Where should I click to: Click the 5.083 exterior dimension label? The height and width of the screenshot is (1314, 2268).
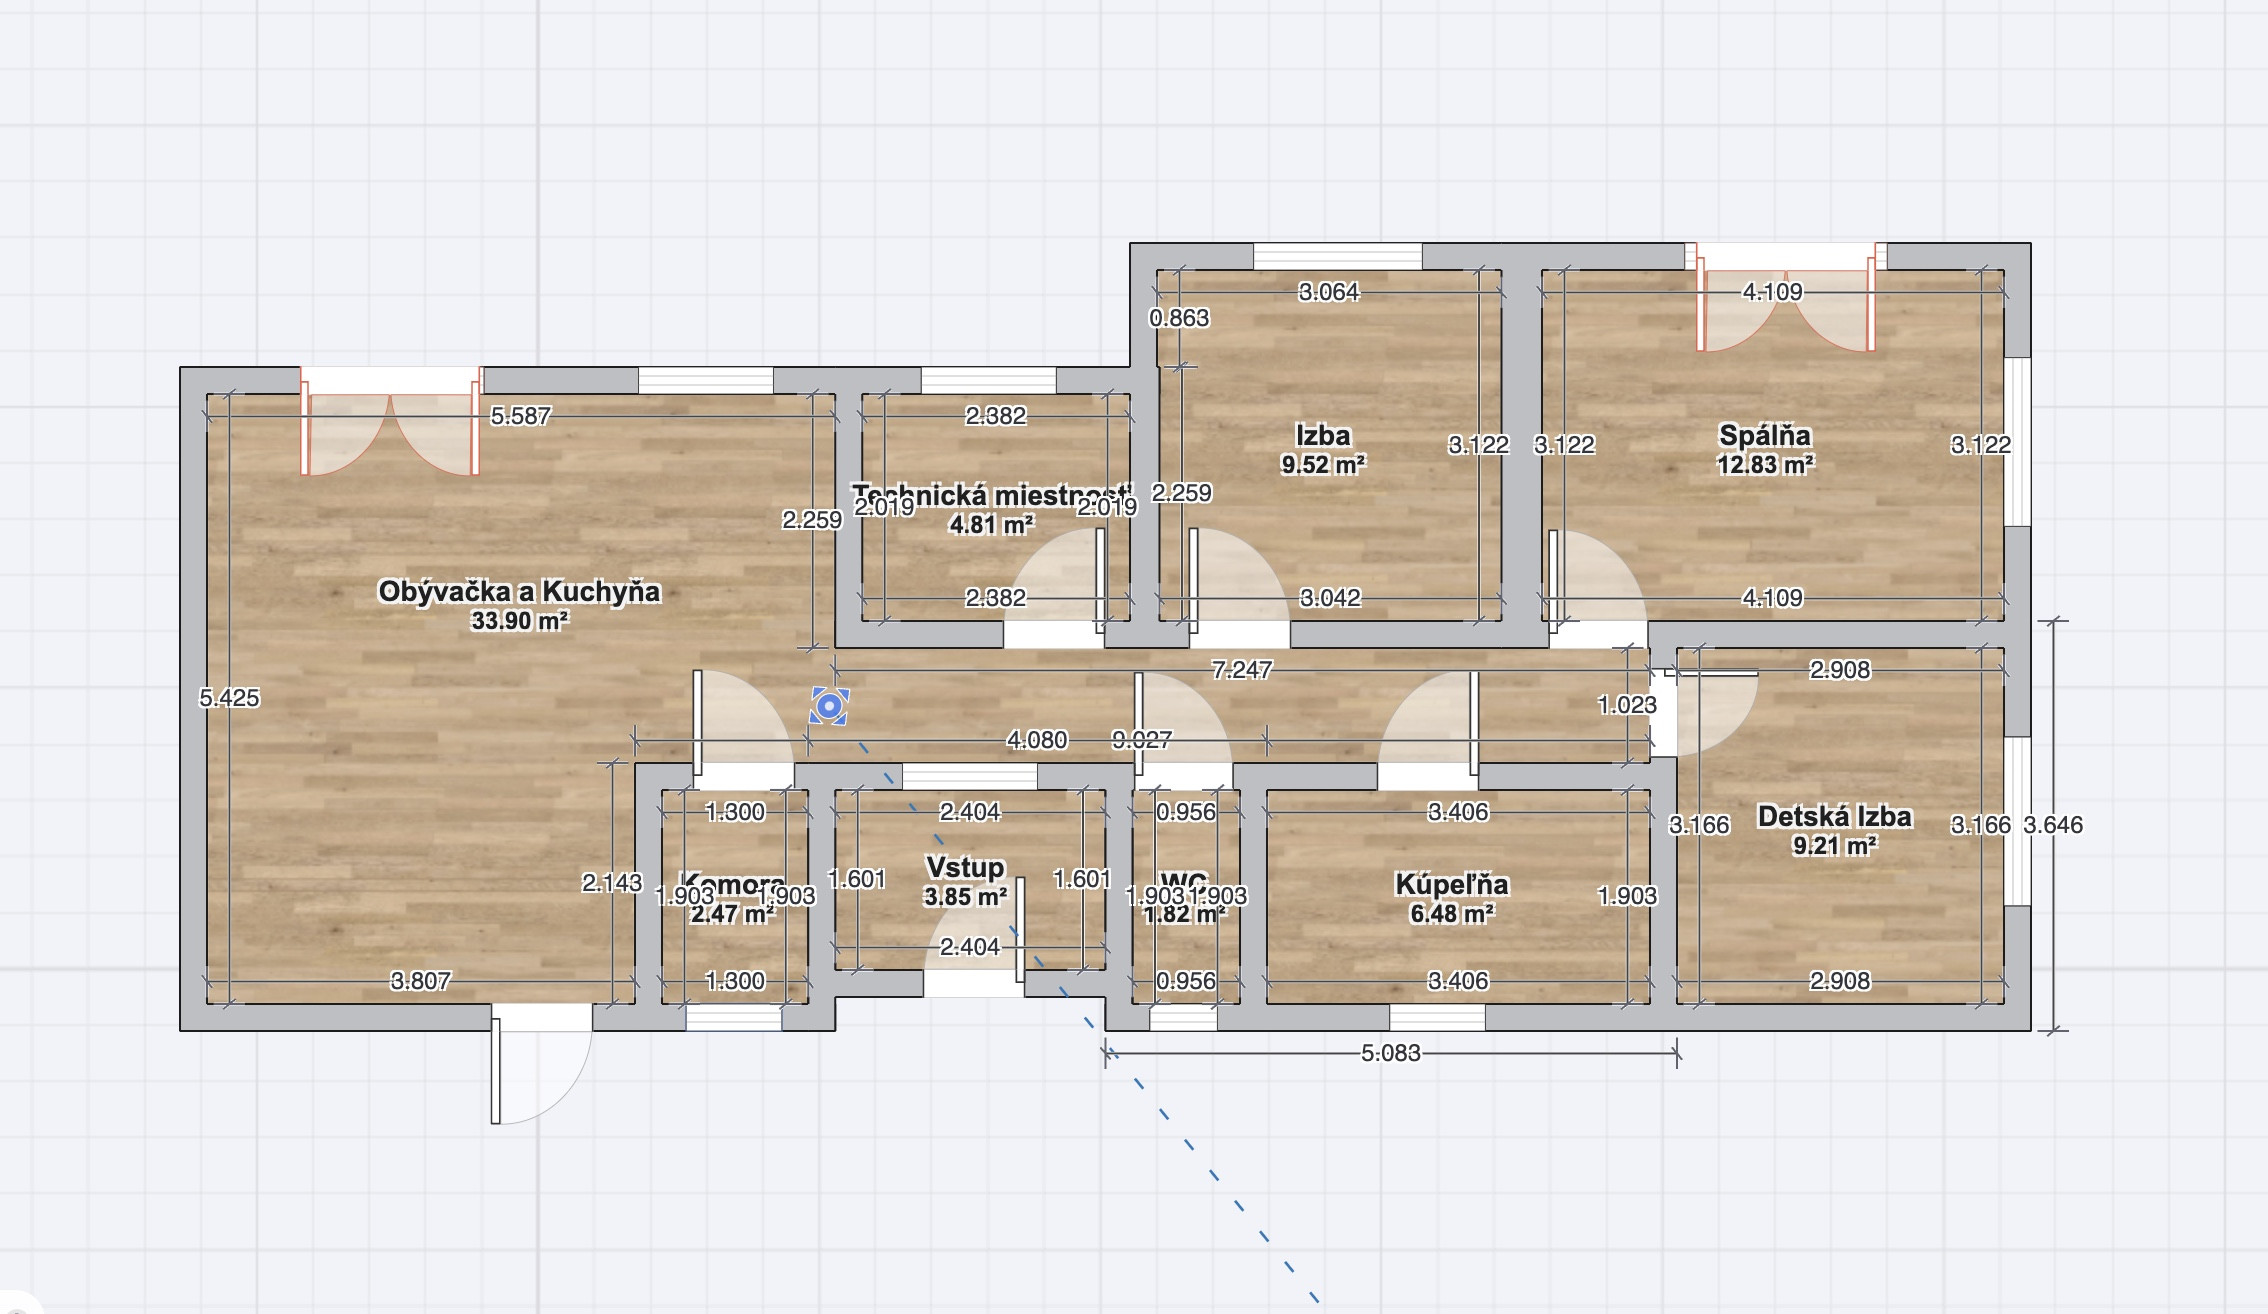tap(1390, 1053)
